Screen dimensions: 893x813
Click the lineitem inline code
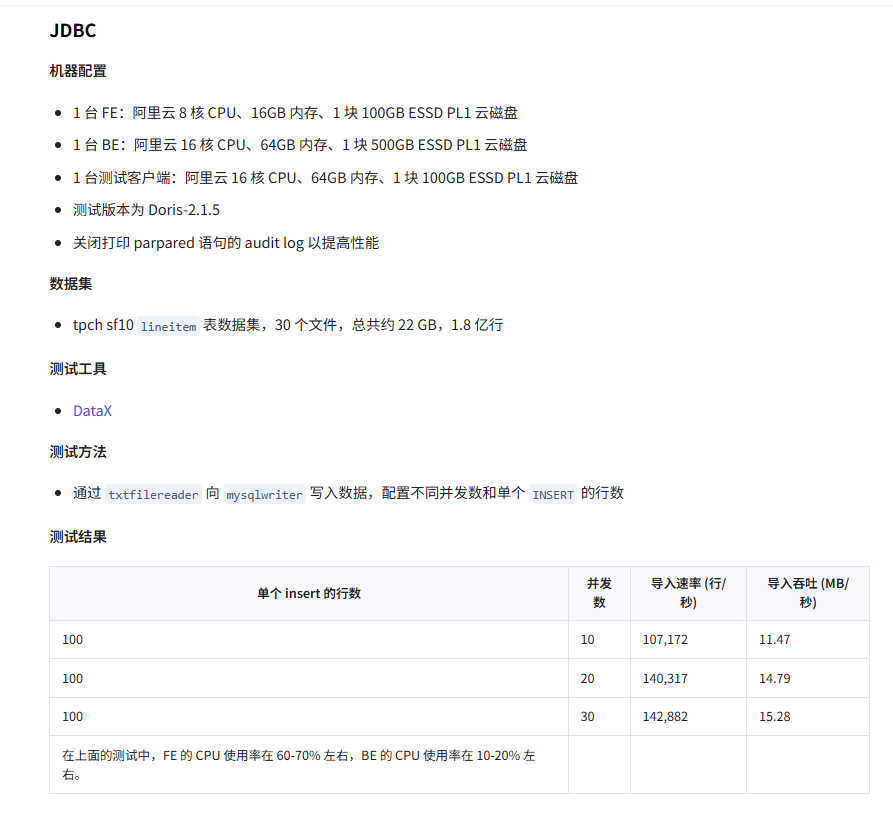(x=169, y=326)
